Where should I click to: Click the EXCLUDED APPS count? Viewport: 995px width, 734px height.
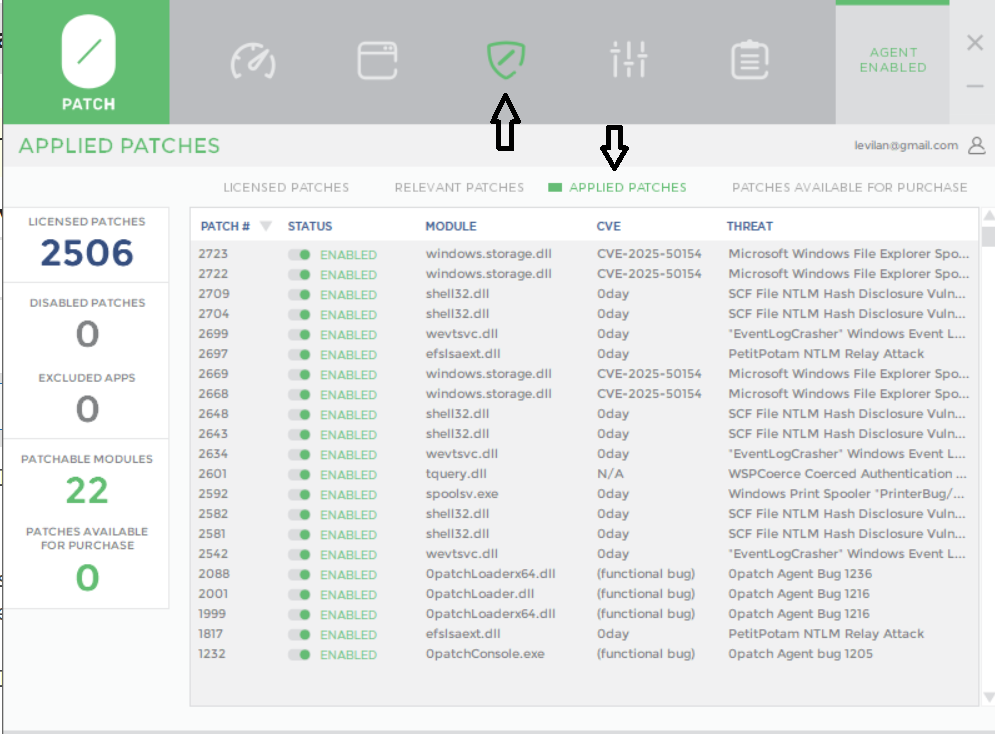point(88,409)
